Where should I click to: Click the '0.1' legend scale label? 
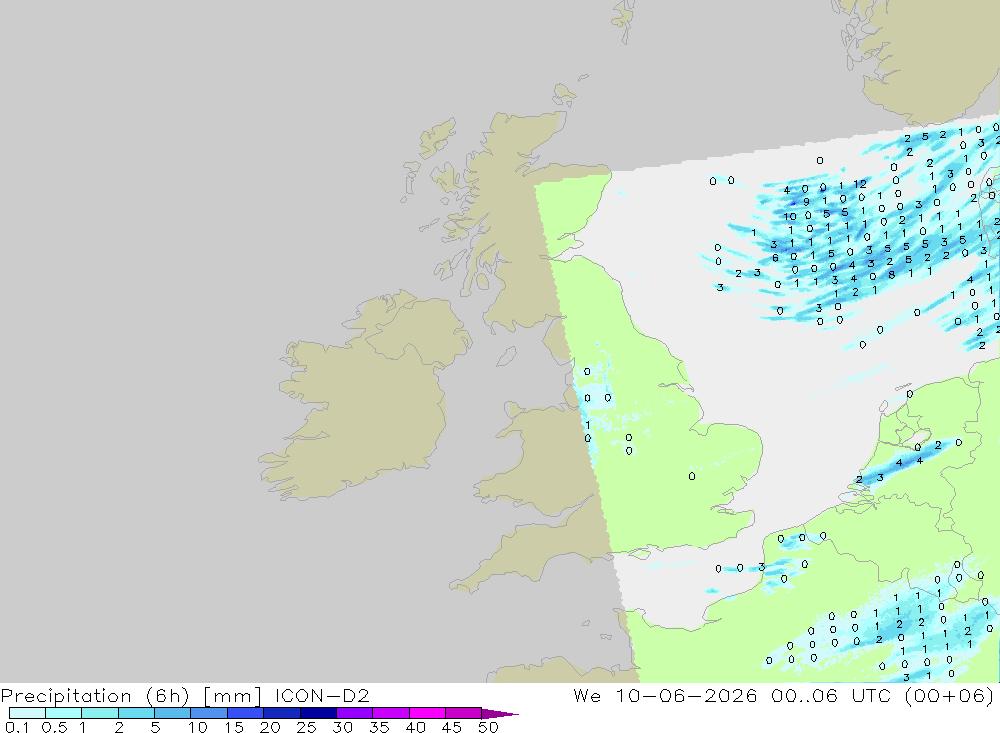pos(17,727)
